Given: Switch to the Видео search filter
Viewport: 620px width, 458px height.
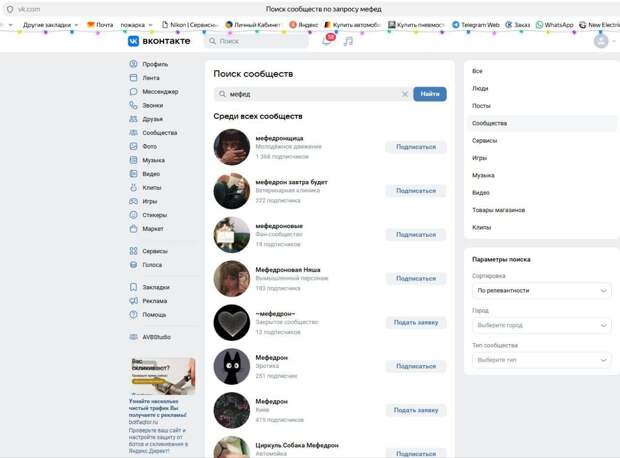Looking at the screenshot, I should click(481, 192).
